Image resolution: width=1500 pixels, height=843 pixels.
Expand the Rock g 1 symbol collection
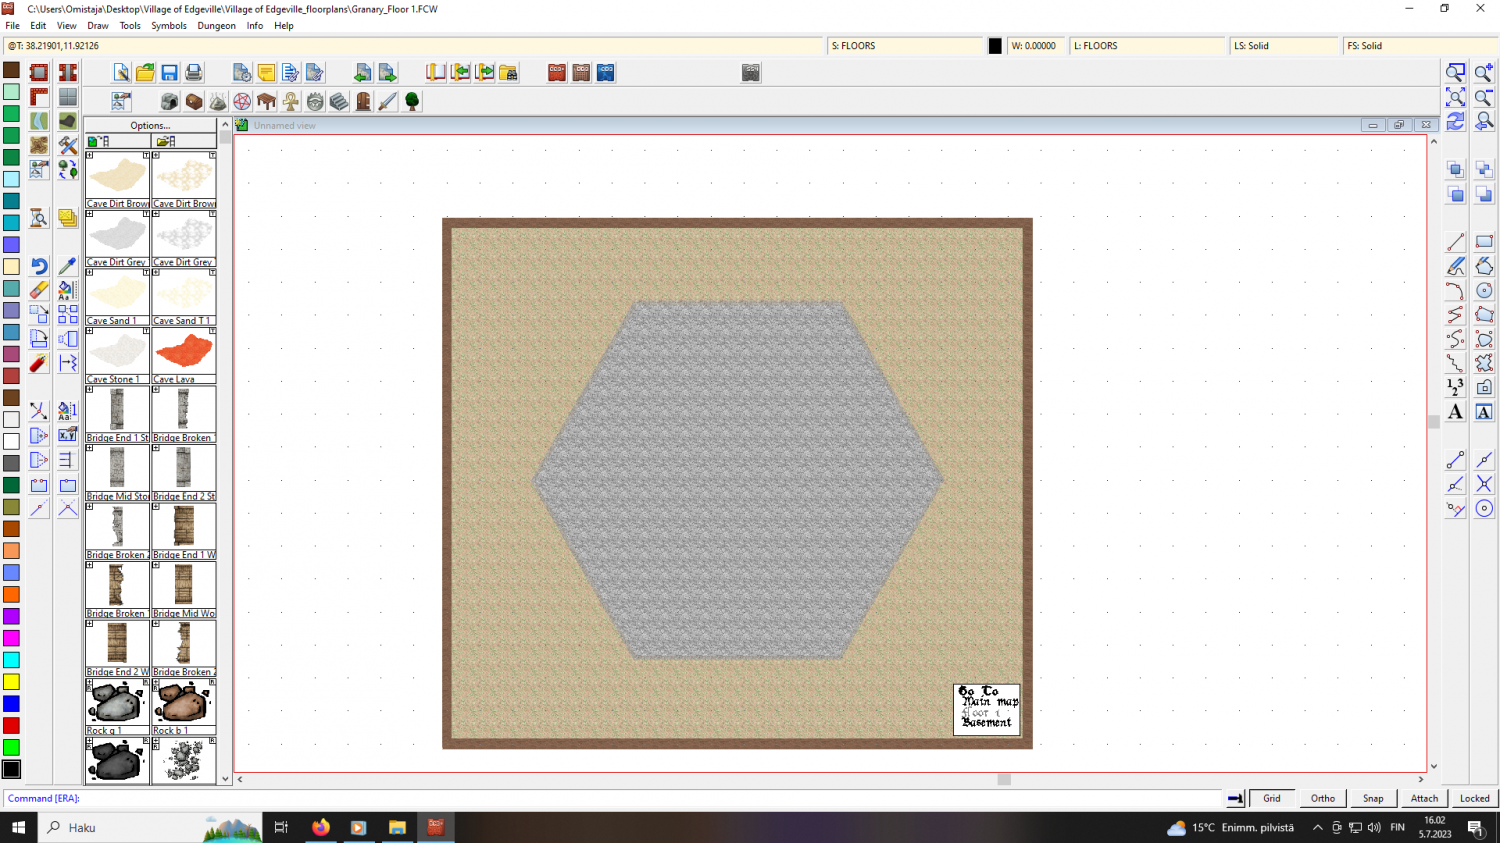pyautogui.click(x=89, y=683)
